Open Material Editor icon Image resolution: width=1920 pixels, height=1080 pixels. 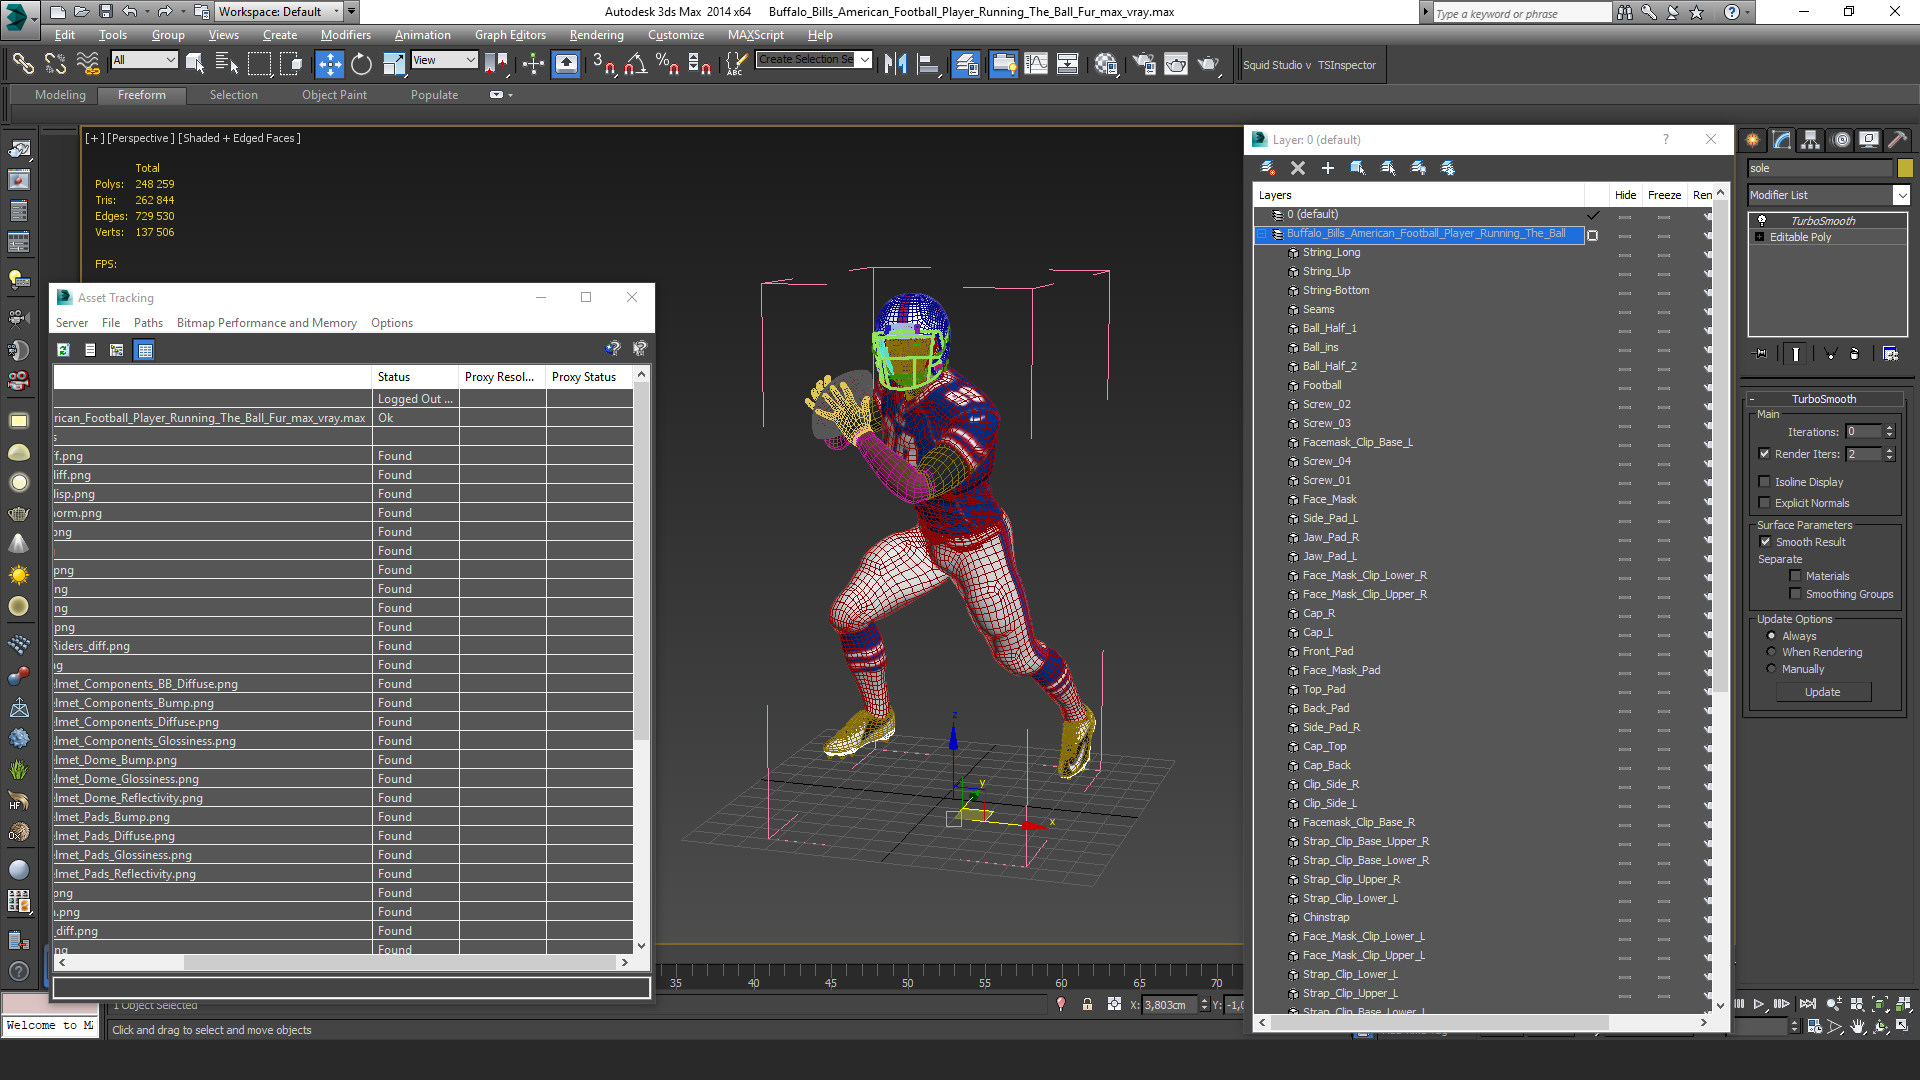click(x=1106, y=65)
